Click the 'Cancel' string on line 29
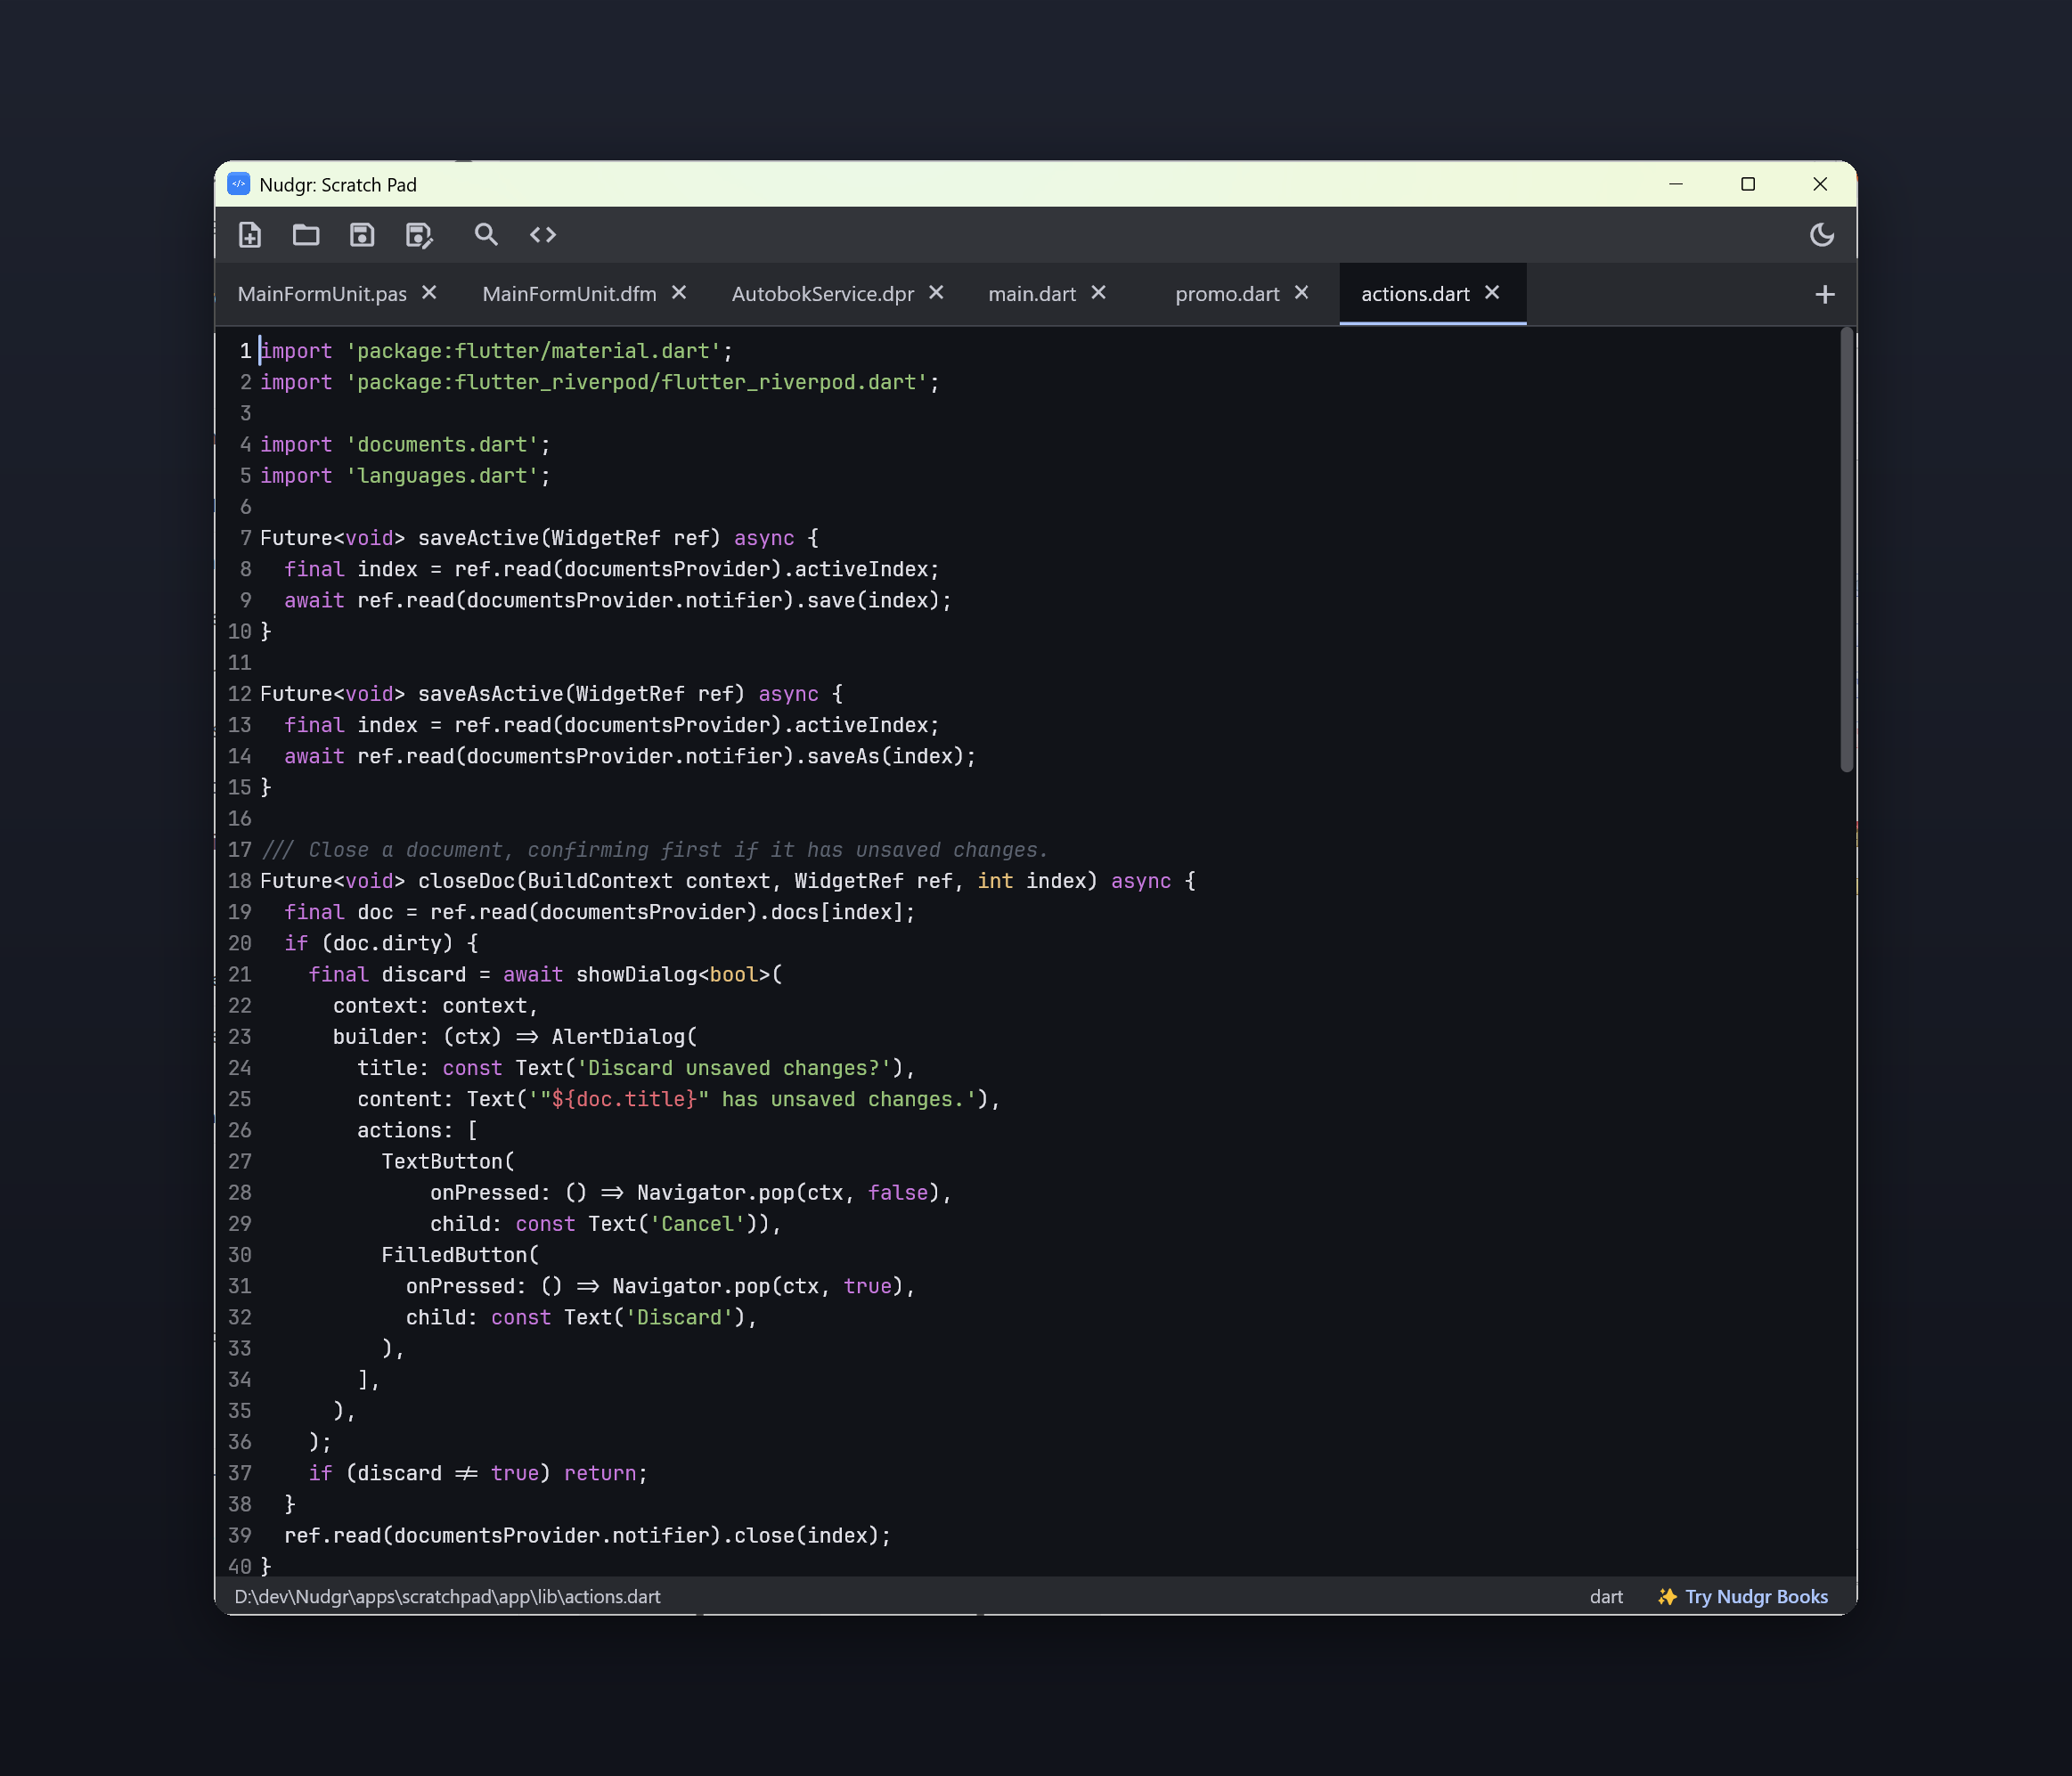The width and height of the screenshot is (2072, 1776). (x=697, y=1224)
